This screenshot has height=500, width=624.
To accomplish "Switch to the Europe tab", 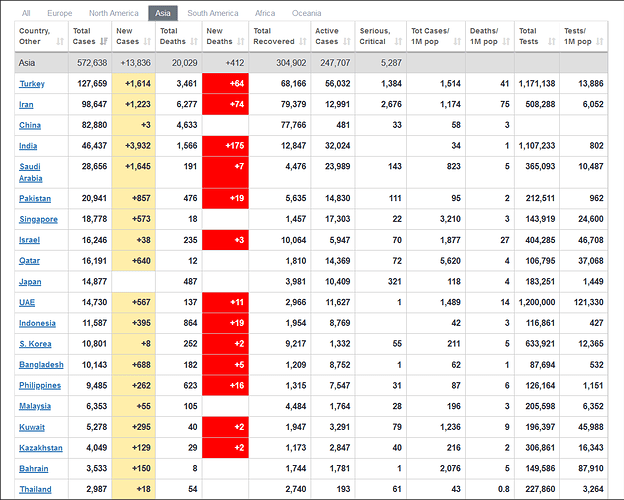I will pos(60,13).
